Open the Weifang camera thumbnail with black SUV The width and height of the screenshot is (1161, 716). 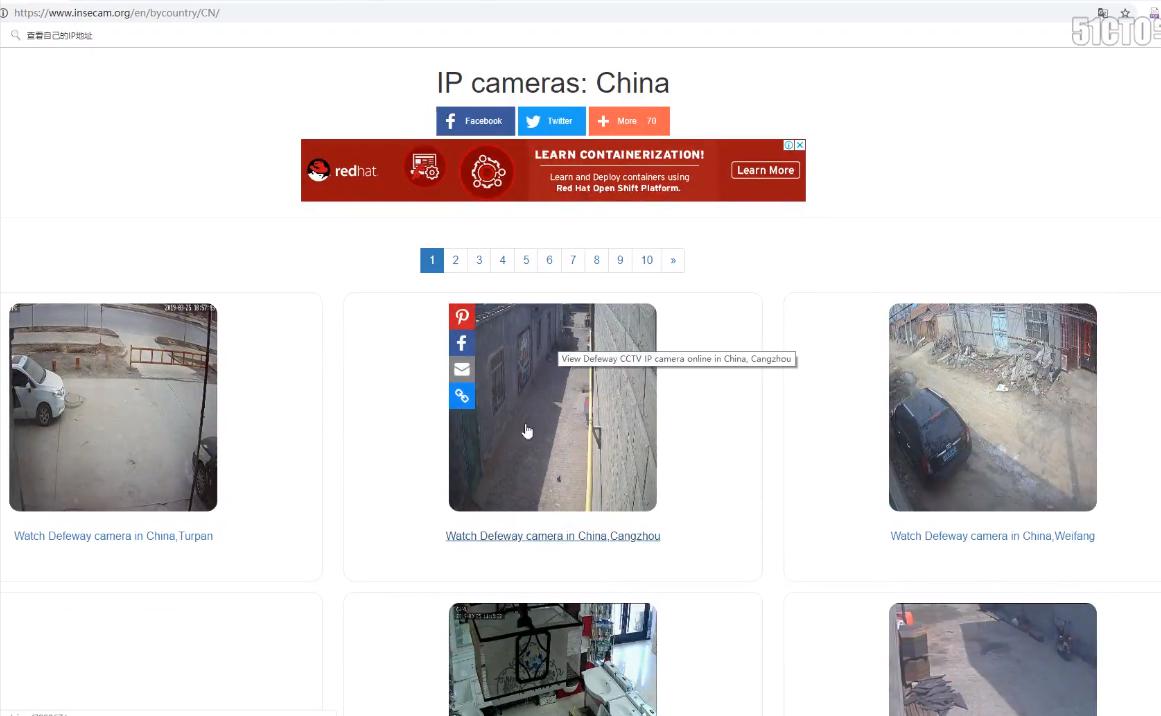(993, 407)
